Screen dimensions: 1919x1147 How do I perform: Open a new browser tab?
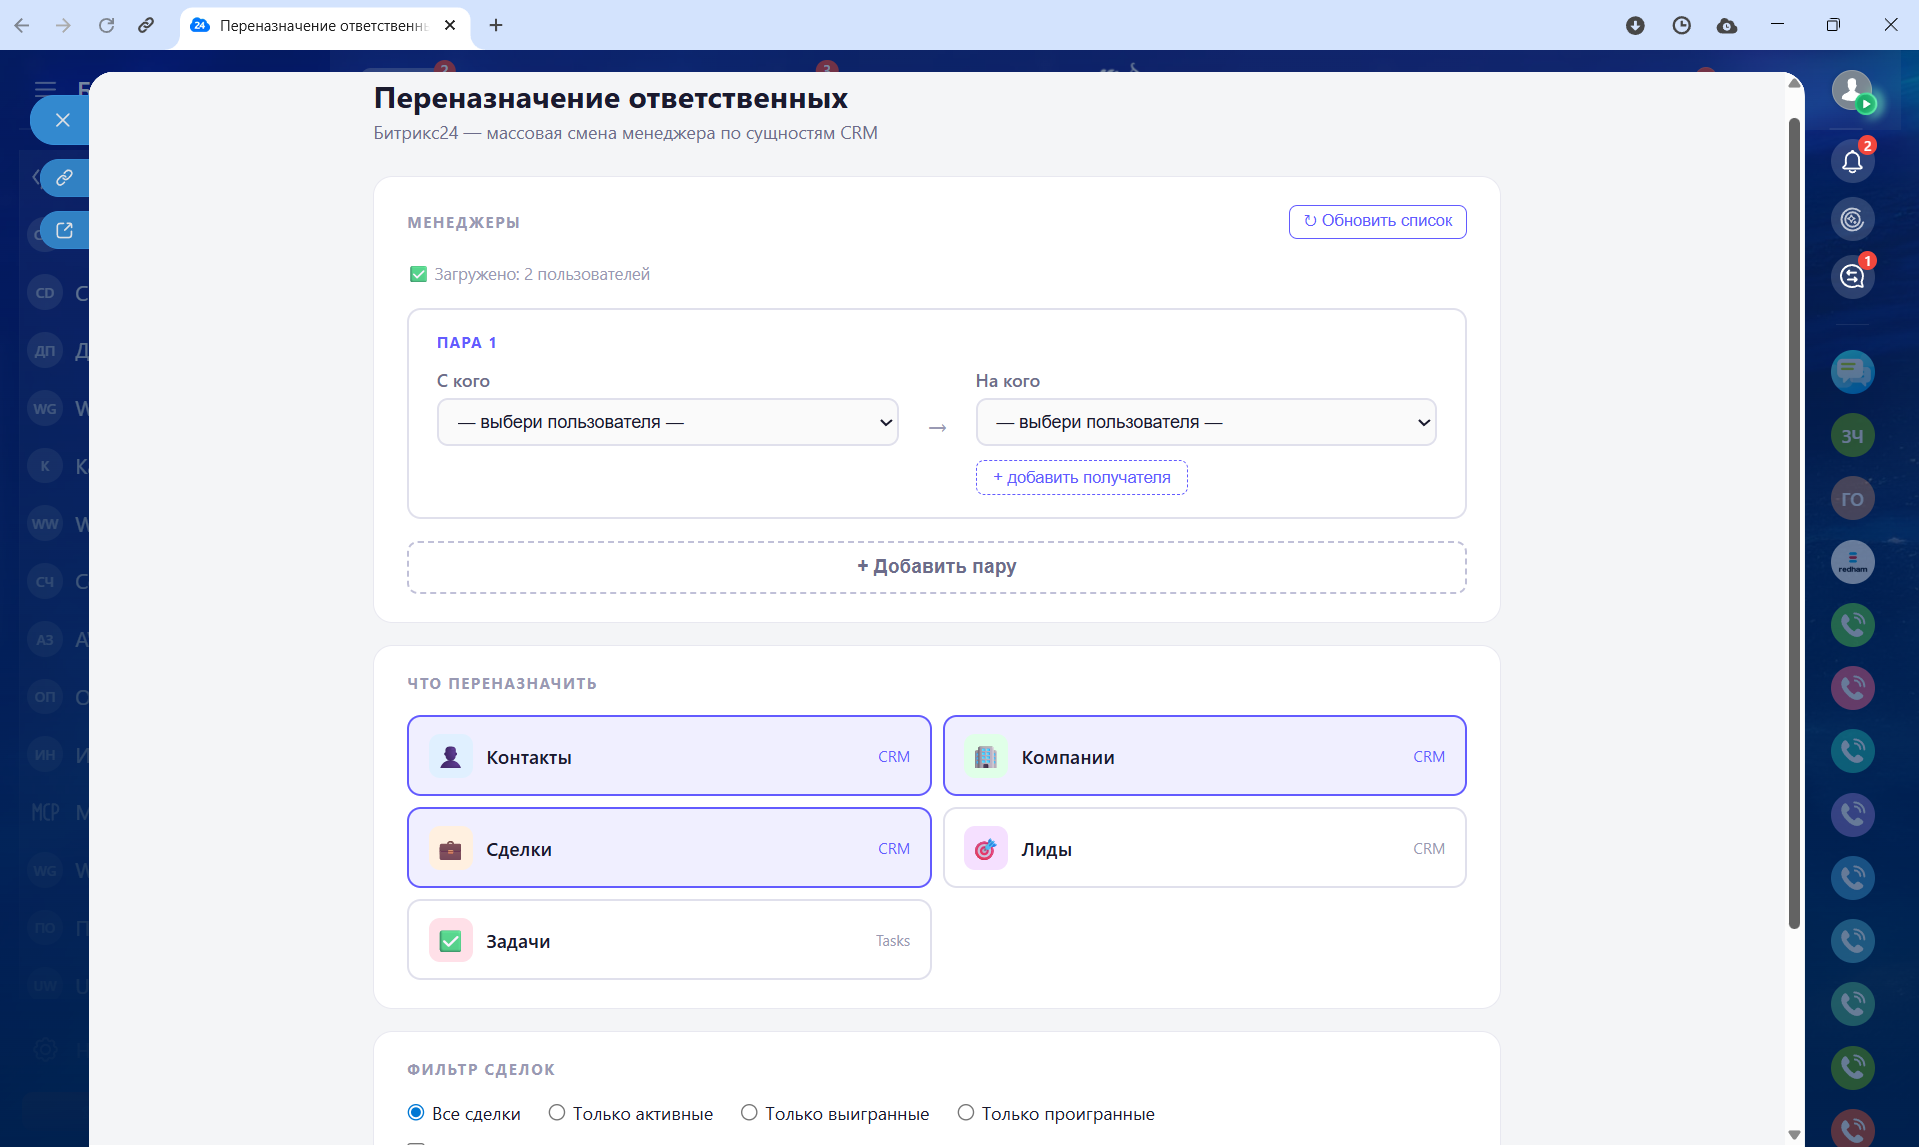pos(496,25)
